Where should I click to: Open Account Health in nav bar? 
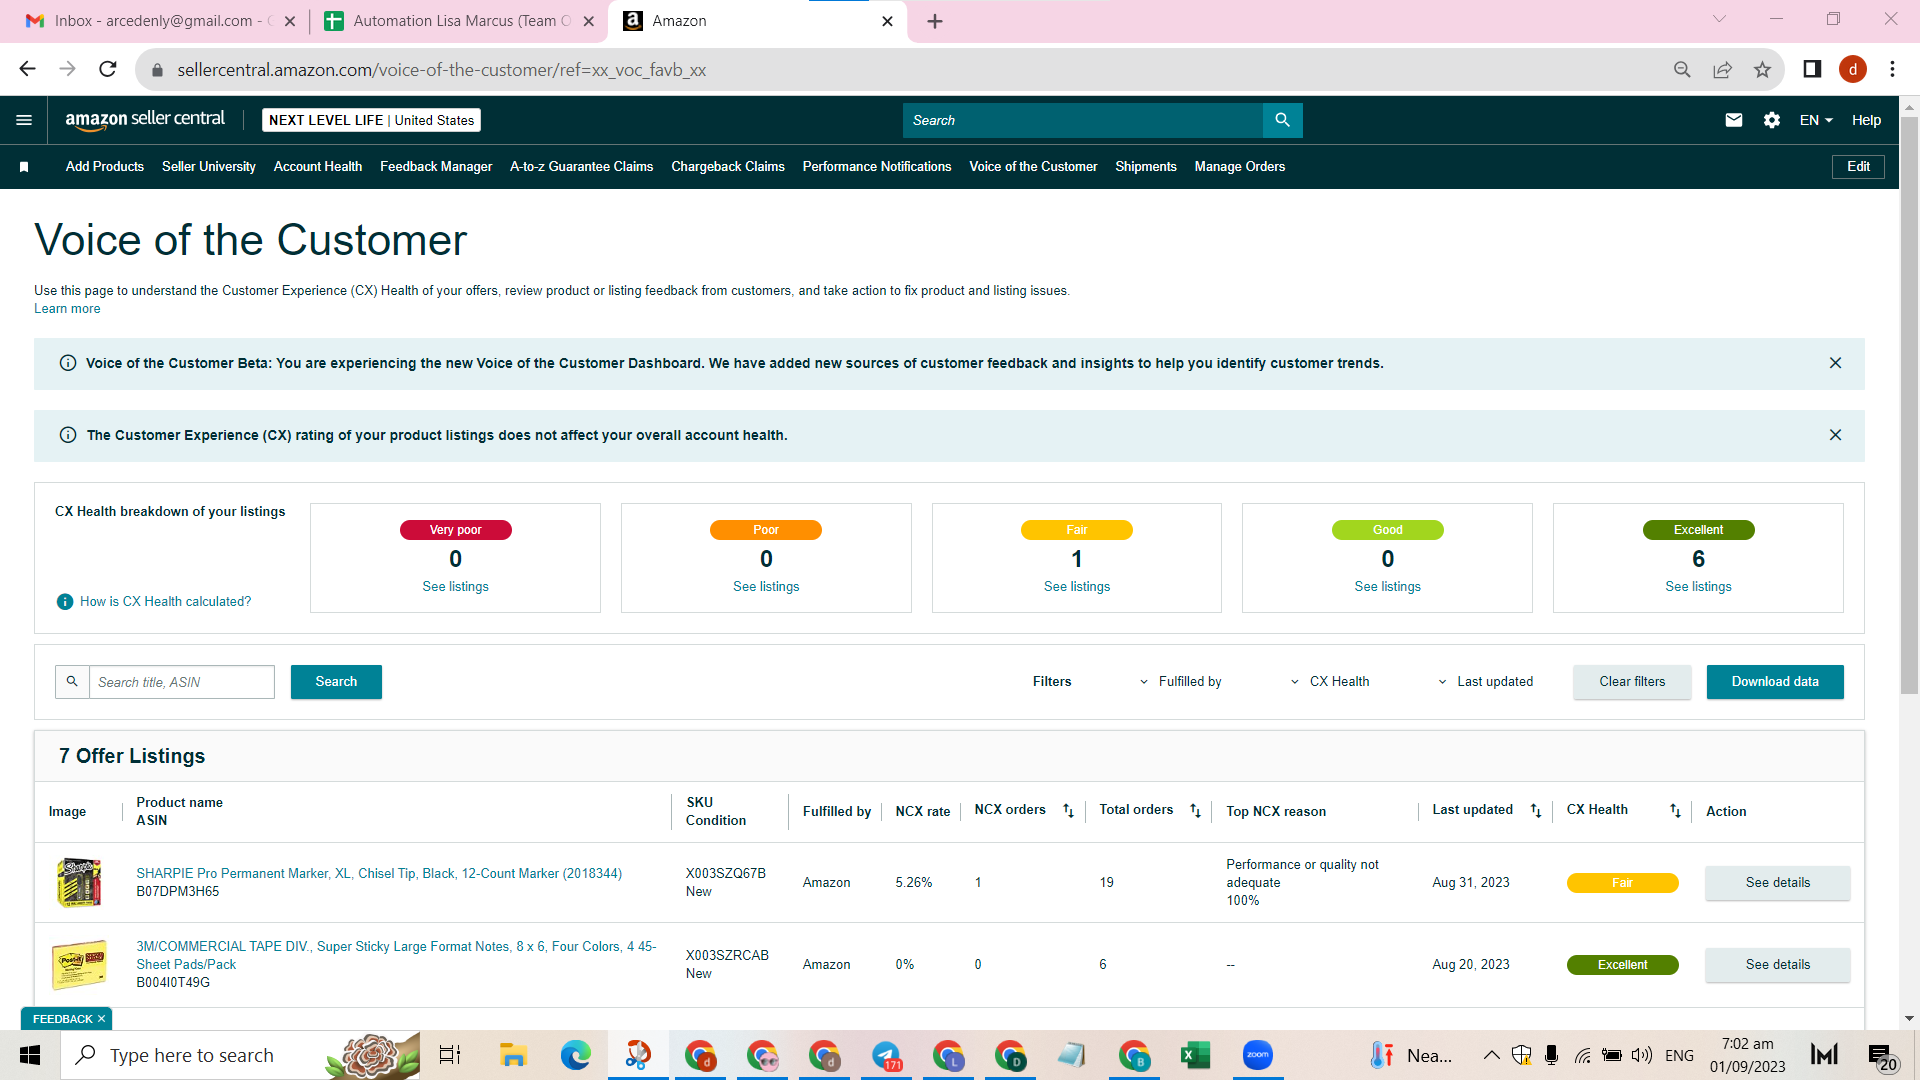point(318,167)
